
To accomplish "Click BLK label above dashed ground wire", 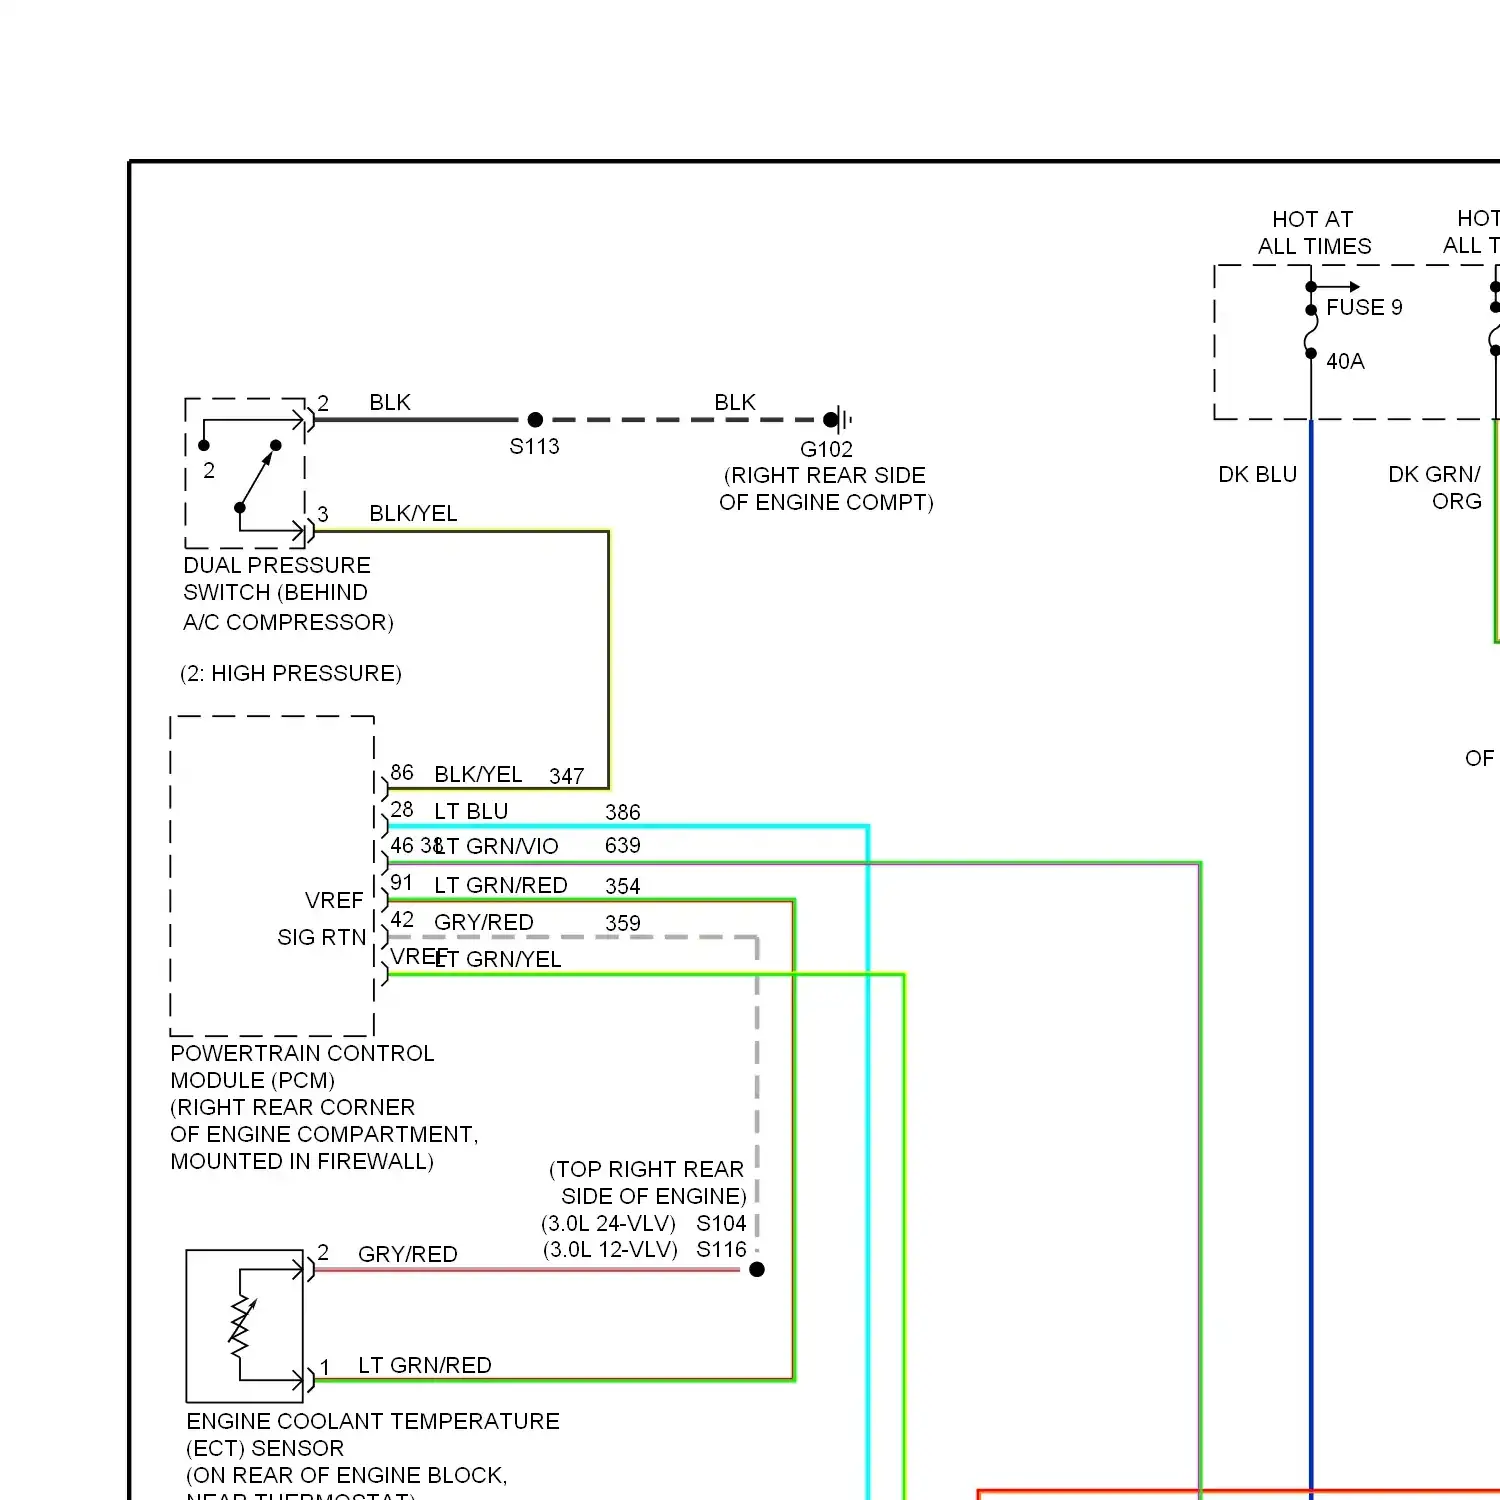I will tap(735, 402).
